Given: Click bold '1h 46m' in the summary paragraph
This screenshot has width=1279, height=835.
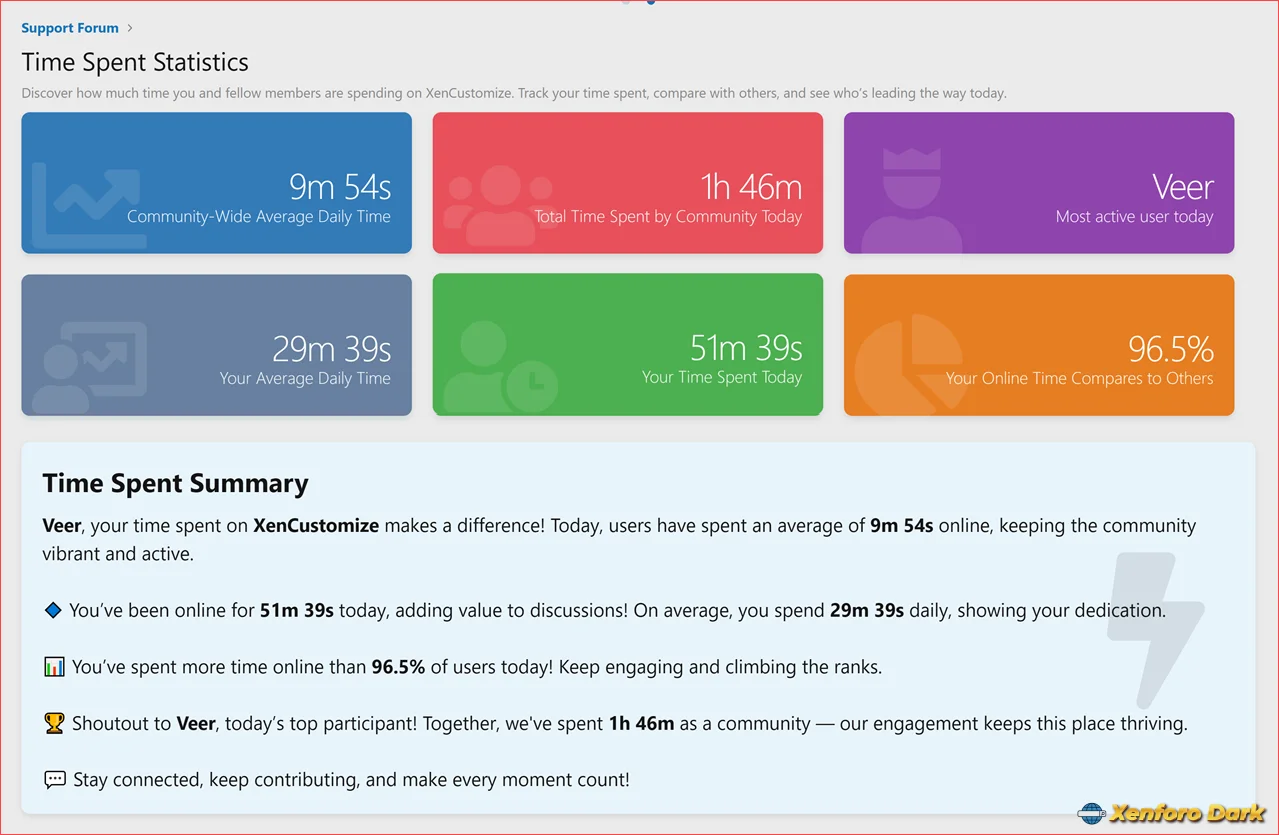Looking at the screenshot, I should click(x=641, y=724).
